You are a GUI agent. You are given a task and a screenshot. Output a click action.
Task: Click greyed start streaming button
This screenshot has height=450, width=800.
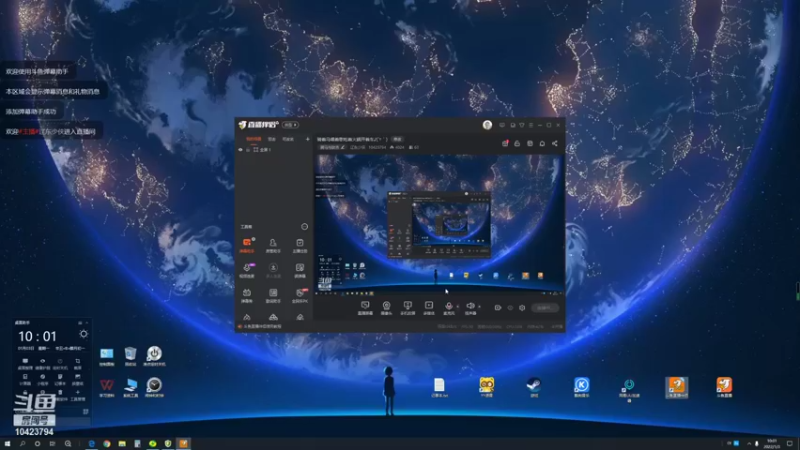tap(545, 308)
